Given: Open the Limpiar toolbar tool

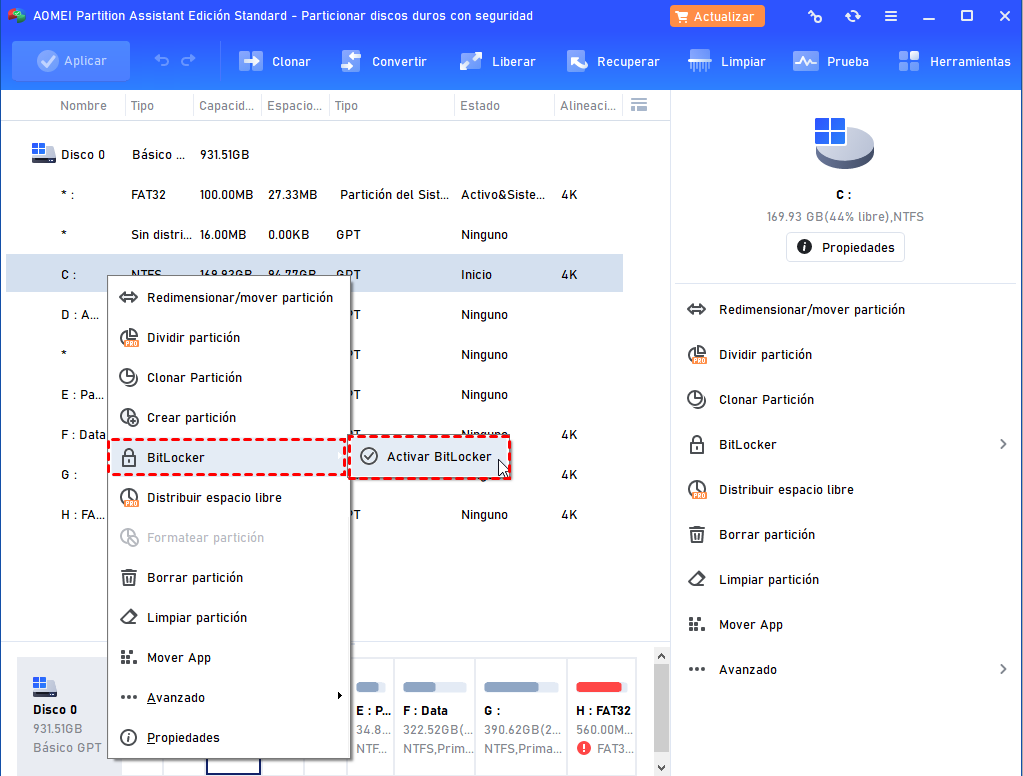Looking at the screenshot, I should click(727, 61).
